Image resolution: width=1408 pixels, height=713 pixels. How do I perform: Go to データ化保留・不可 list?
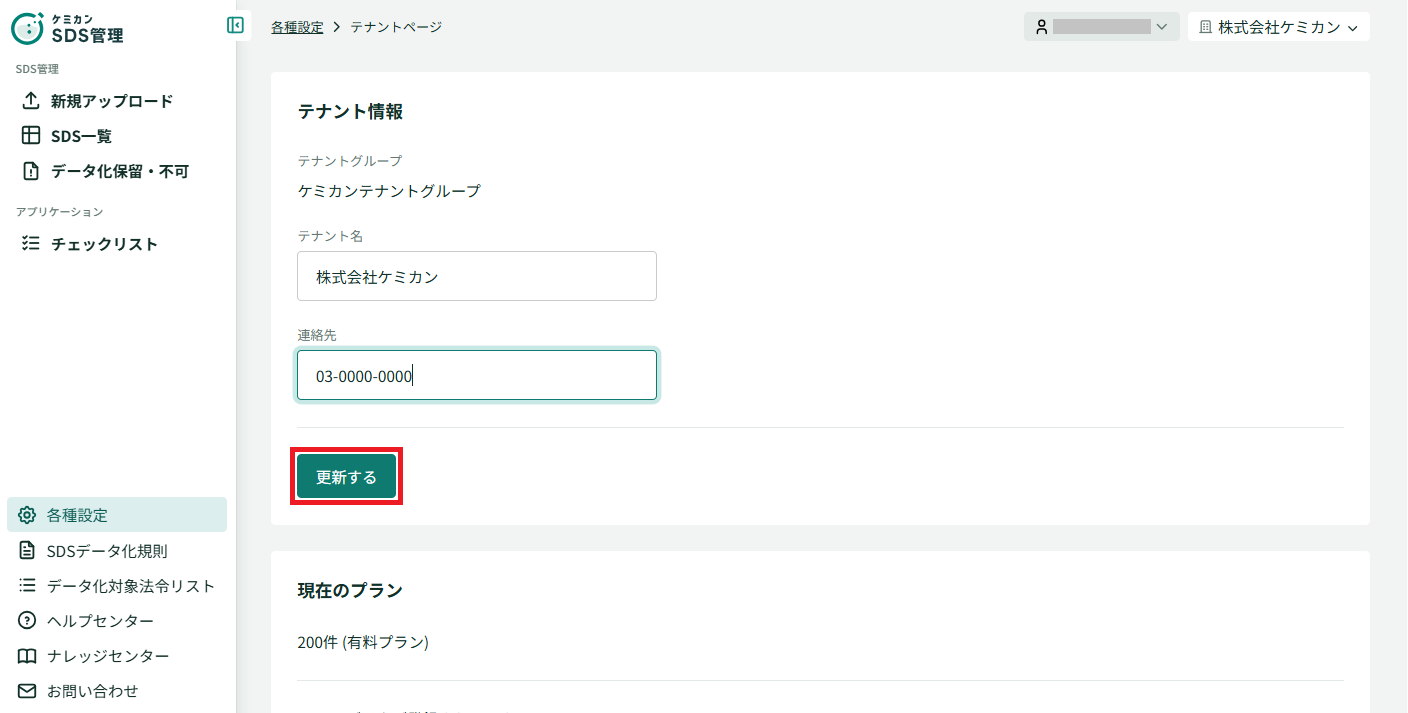pyautogui.click(x=105, y=171)
